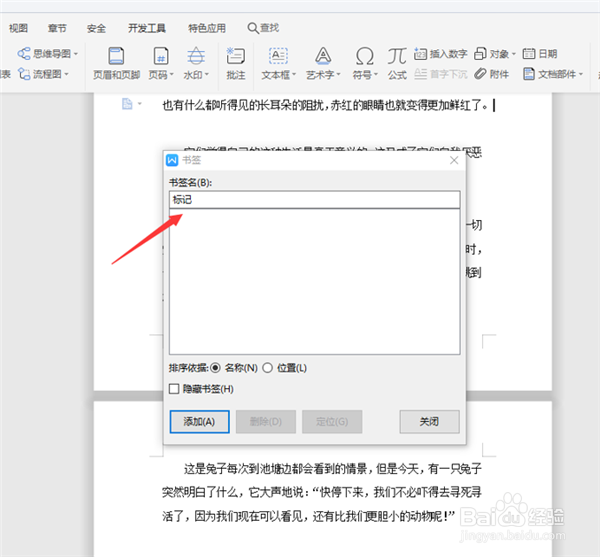Screen dimensions: 600x557
Task: Expand the 页码 dropdown arrow
Action: (x=171, y=75)
